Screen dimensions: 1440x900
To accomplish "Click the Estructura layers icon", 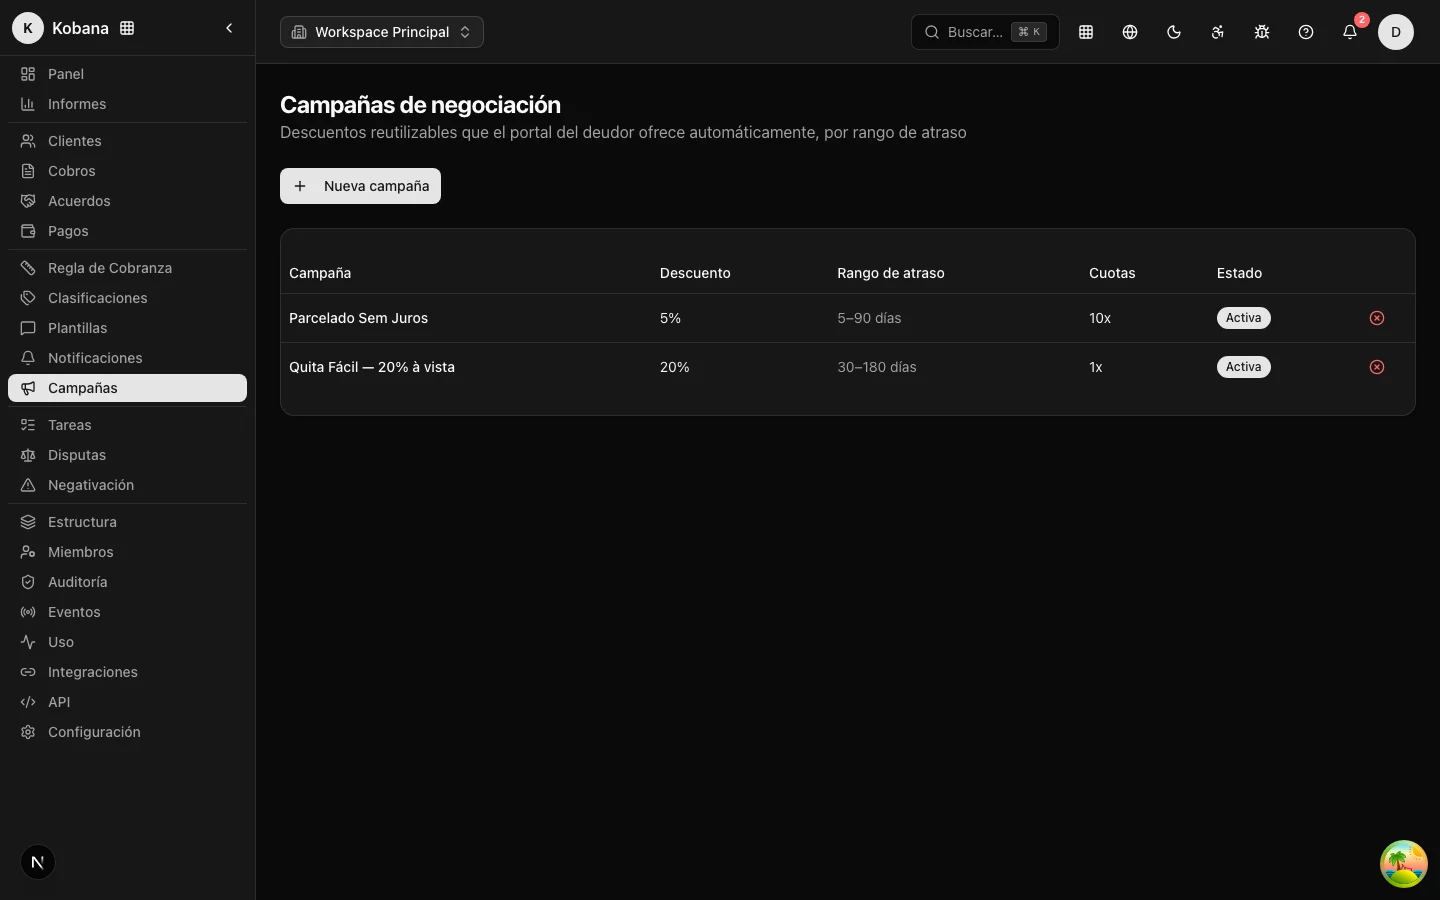I will [x=28, y=522].
